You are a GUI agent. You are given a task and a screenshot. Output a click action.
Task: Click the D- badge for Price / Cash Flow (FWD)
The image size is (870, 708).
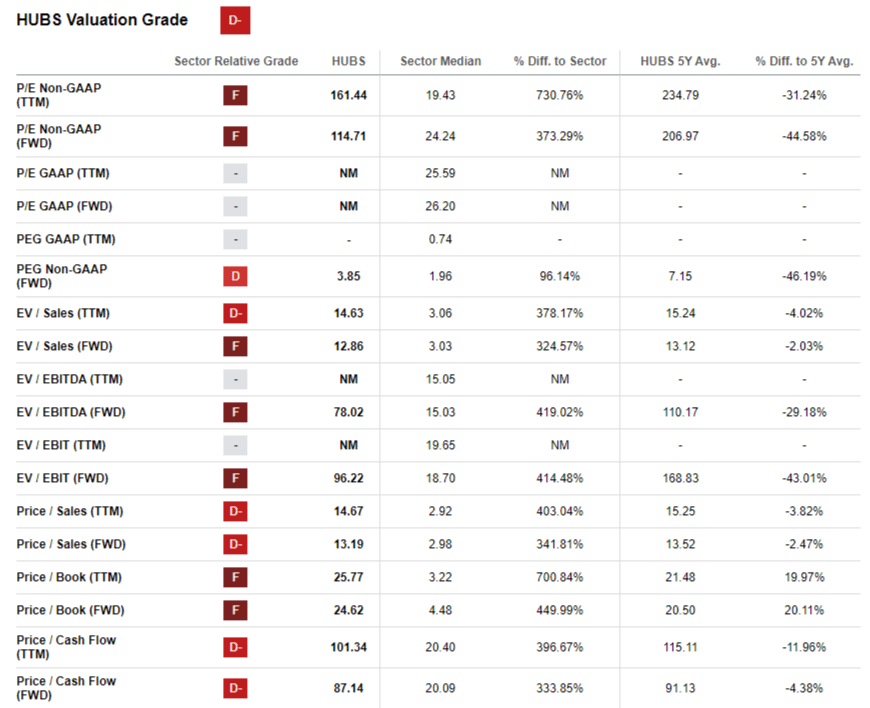pyautogui.click(x=235, y=689)
